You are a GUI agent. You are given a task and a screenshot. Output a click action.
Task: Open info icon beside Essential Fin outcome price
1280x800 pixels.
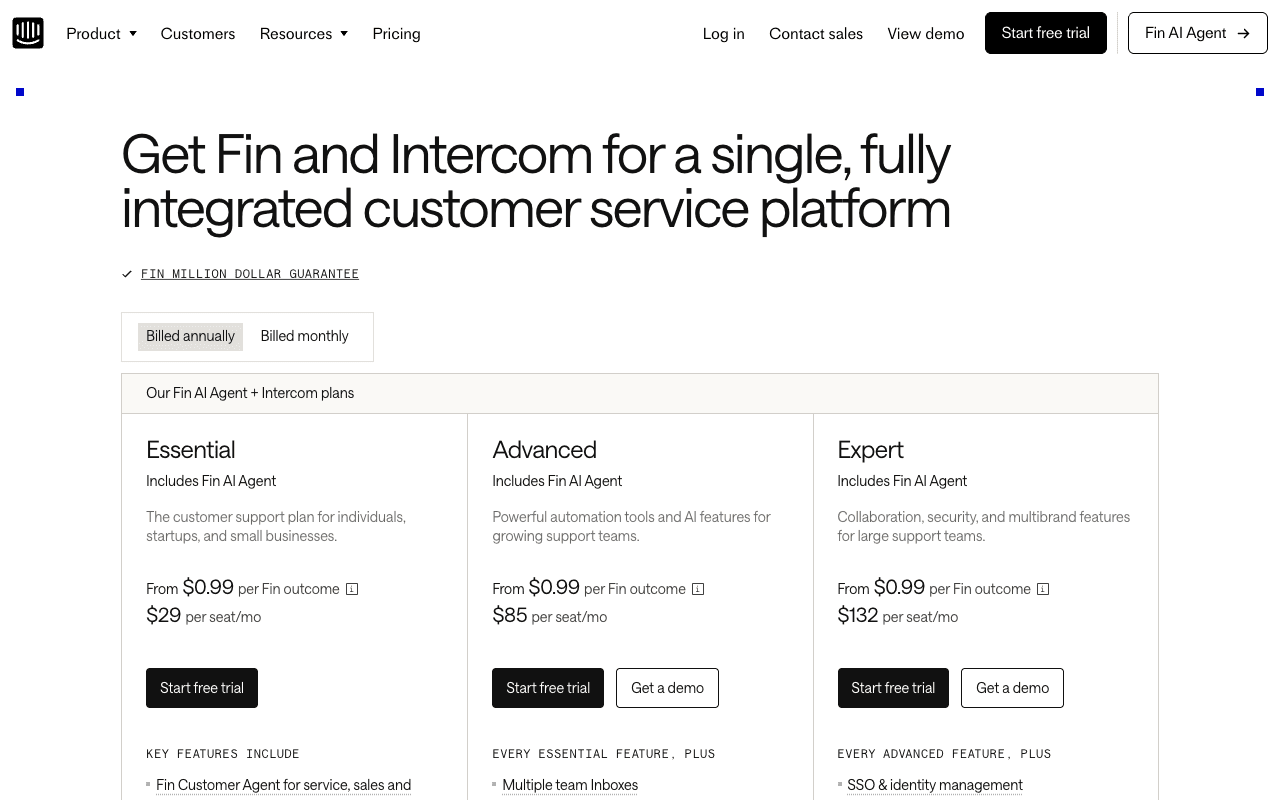[x=352, y=589]
